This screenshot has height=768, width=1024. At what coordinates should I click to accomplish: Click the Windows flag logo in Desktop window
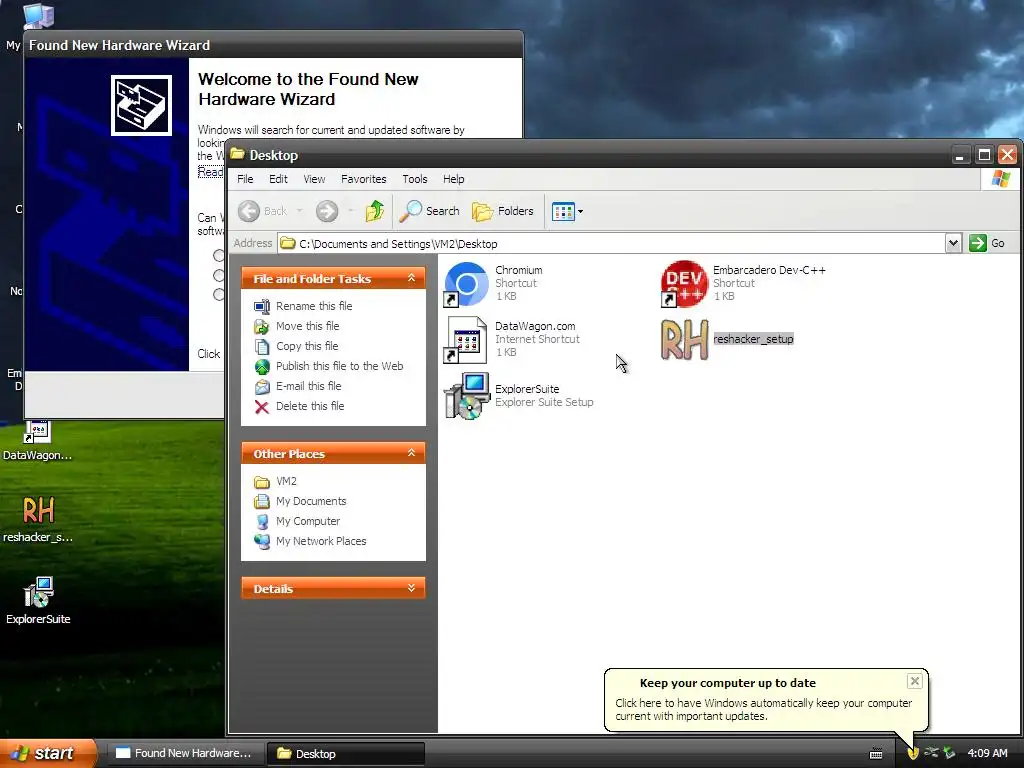pos(1000,179)
